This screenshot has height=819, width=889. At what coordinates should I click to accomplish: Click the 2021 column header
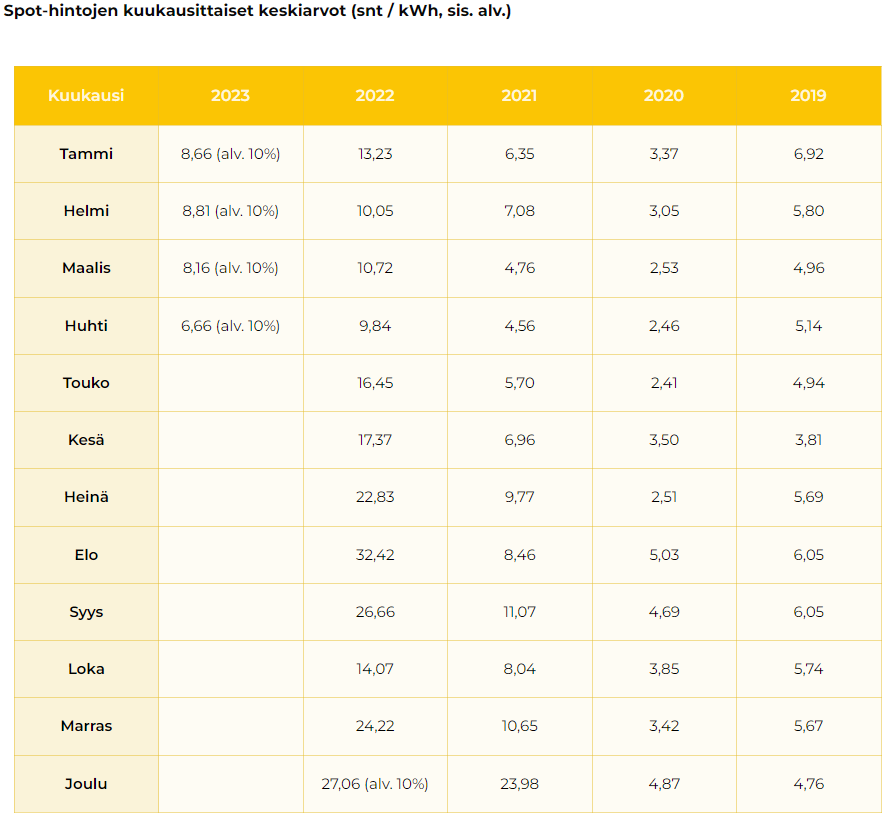(x=519, y=96)
